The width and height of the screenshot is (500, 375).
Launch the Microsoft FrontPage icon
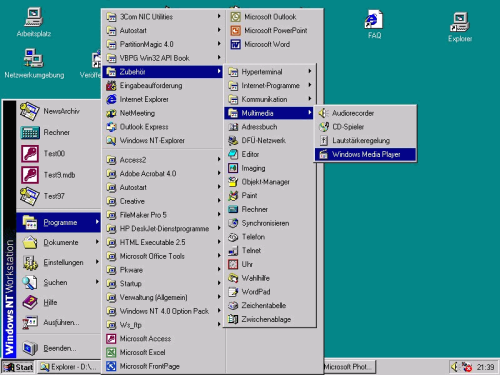(x=111, y=366)
